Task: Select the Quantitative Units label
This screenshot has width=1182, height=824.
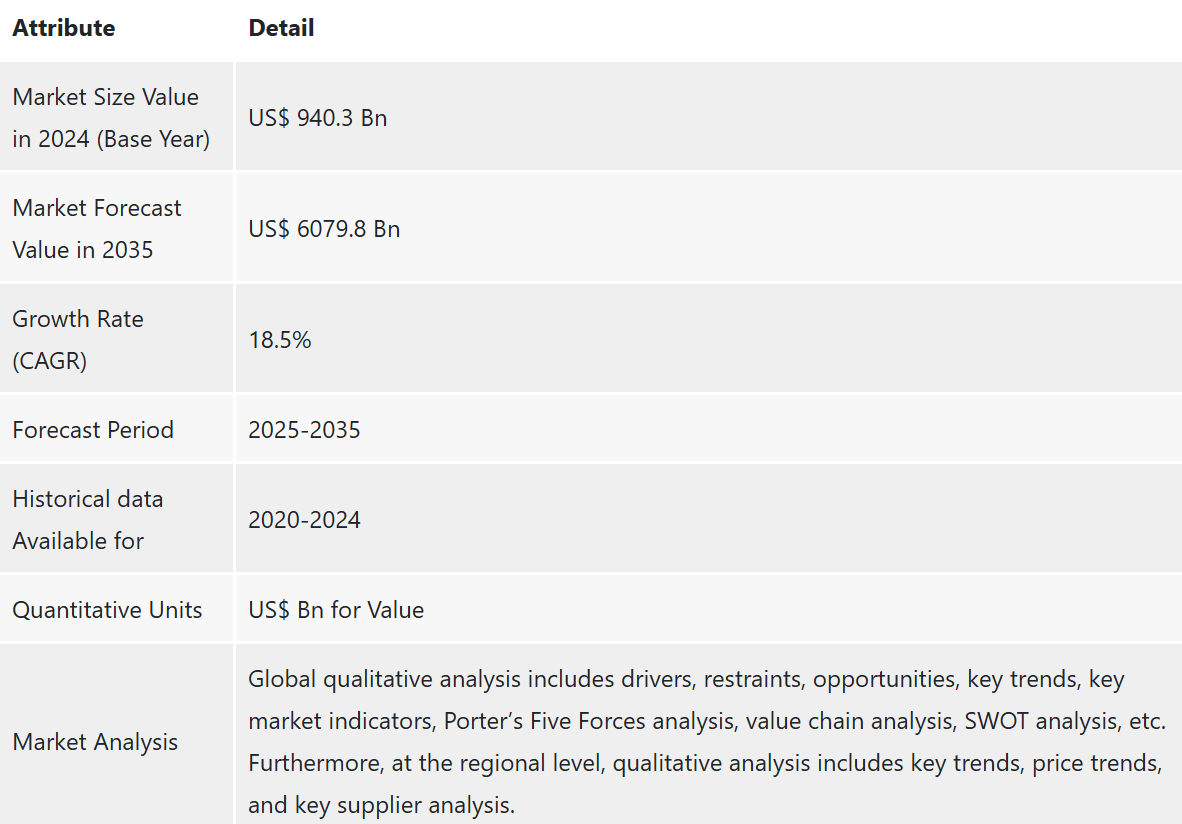Action: pyautogui.click(x=108, y=609)
